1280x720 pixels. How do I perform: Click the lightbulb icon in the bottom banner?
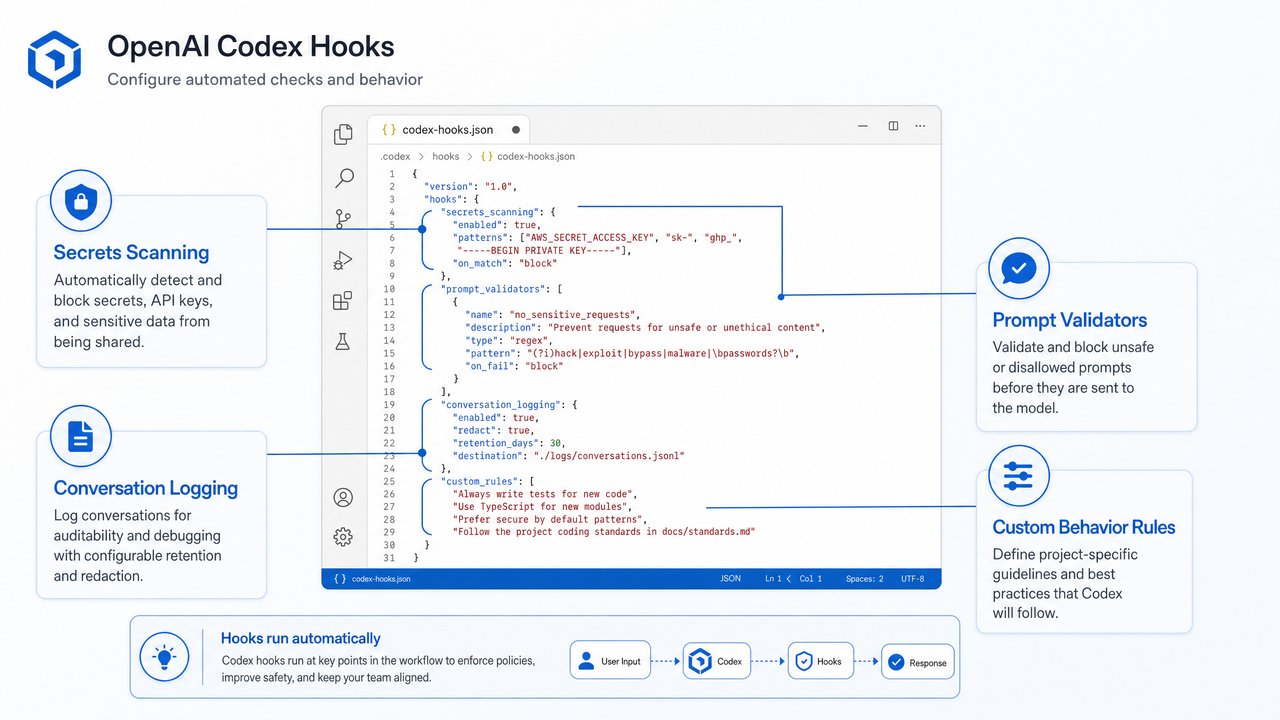coord(165,655)
